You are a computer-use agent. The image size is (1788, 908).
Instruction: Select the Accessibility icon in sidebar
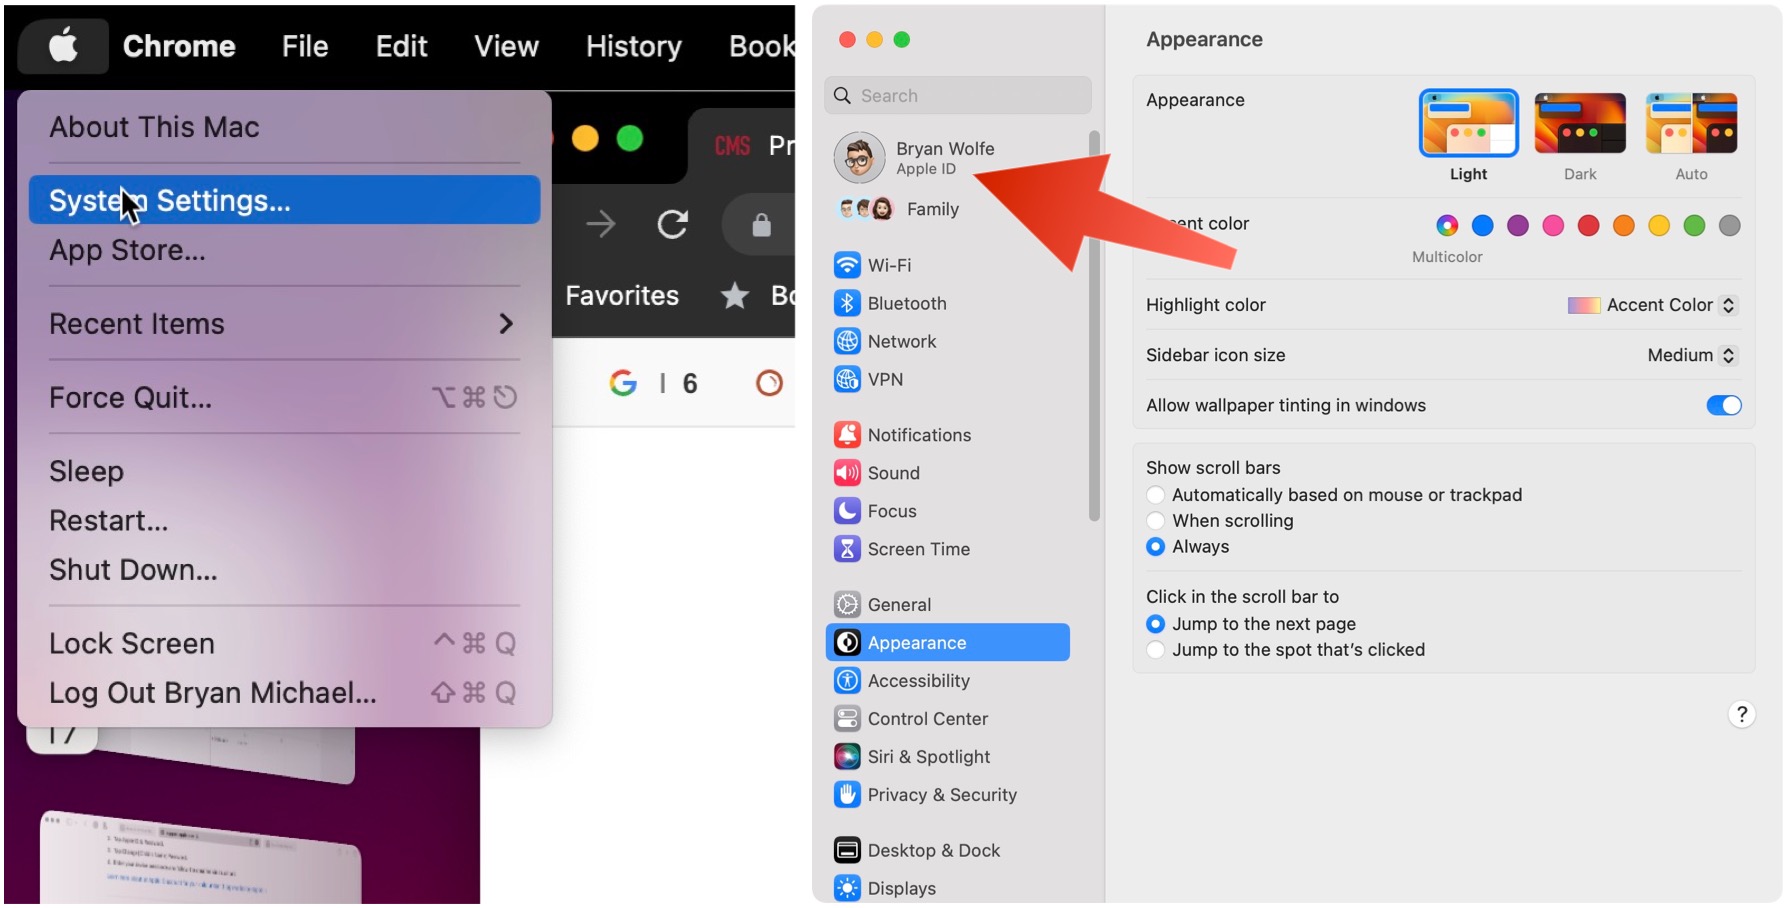pyautogui.click(x=847, y=681)
